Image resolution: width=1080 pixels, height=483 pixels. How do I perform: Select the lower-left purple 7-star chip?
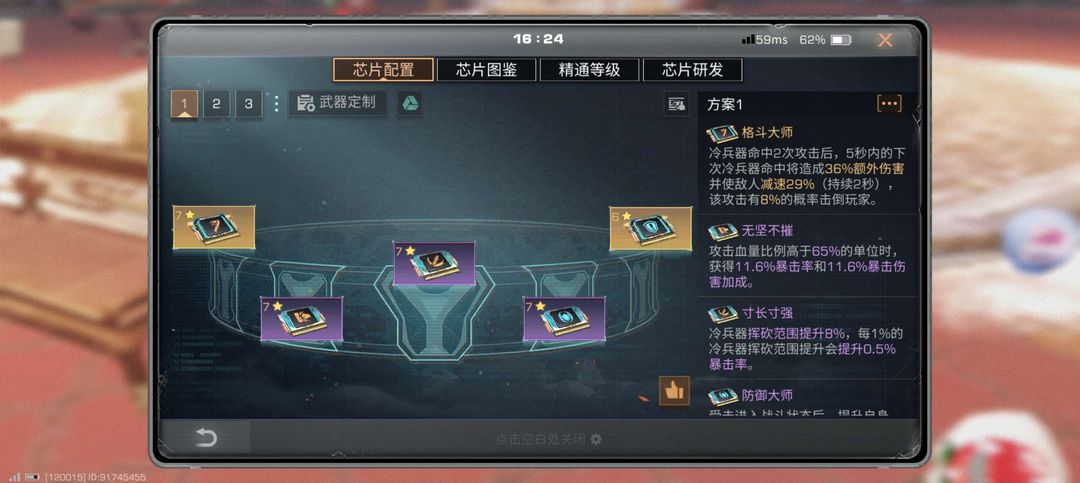[302, 318]
